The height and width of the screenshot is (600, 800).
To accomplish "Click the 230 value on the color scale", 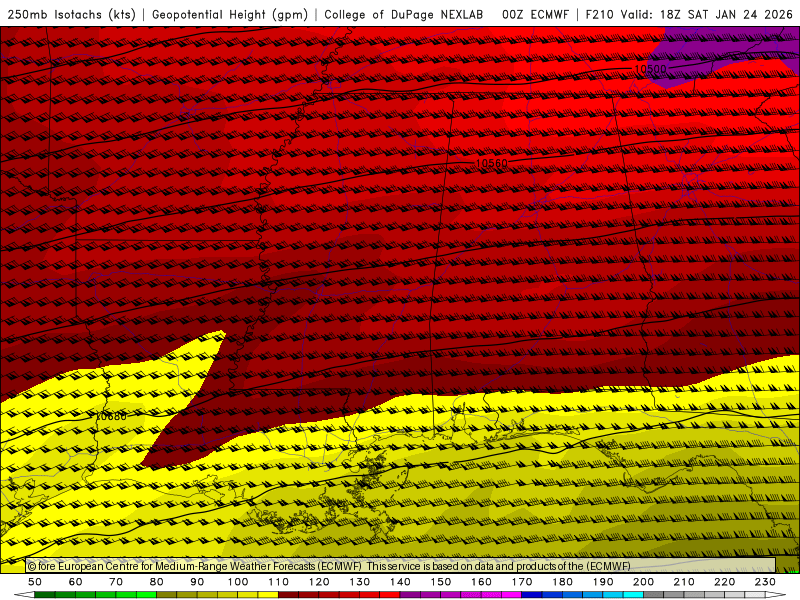I will pyautogui.click(x=765, y=582).
